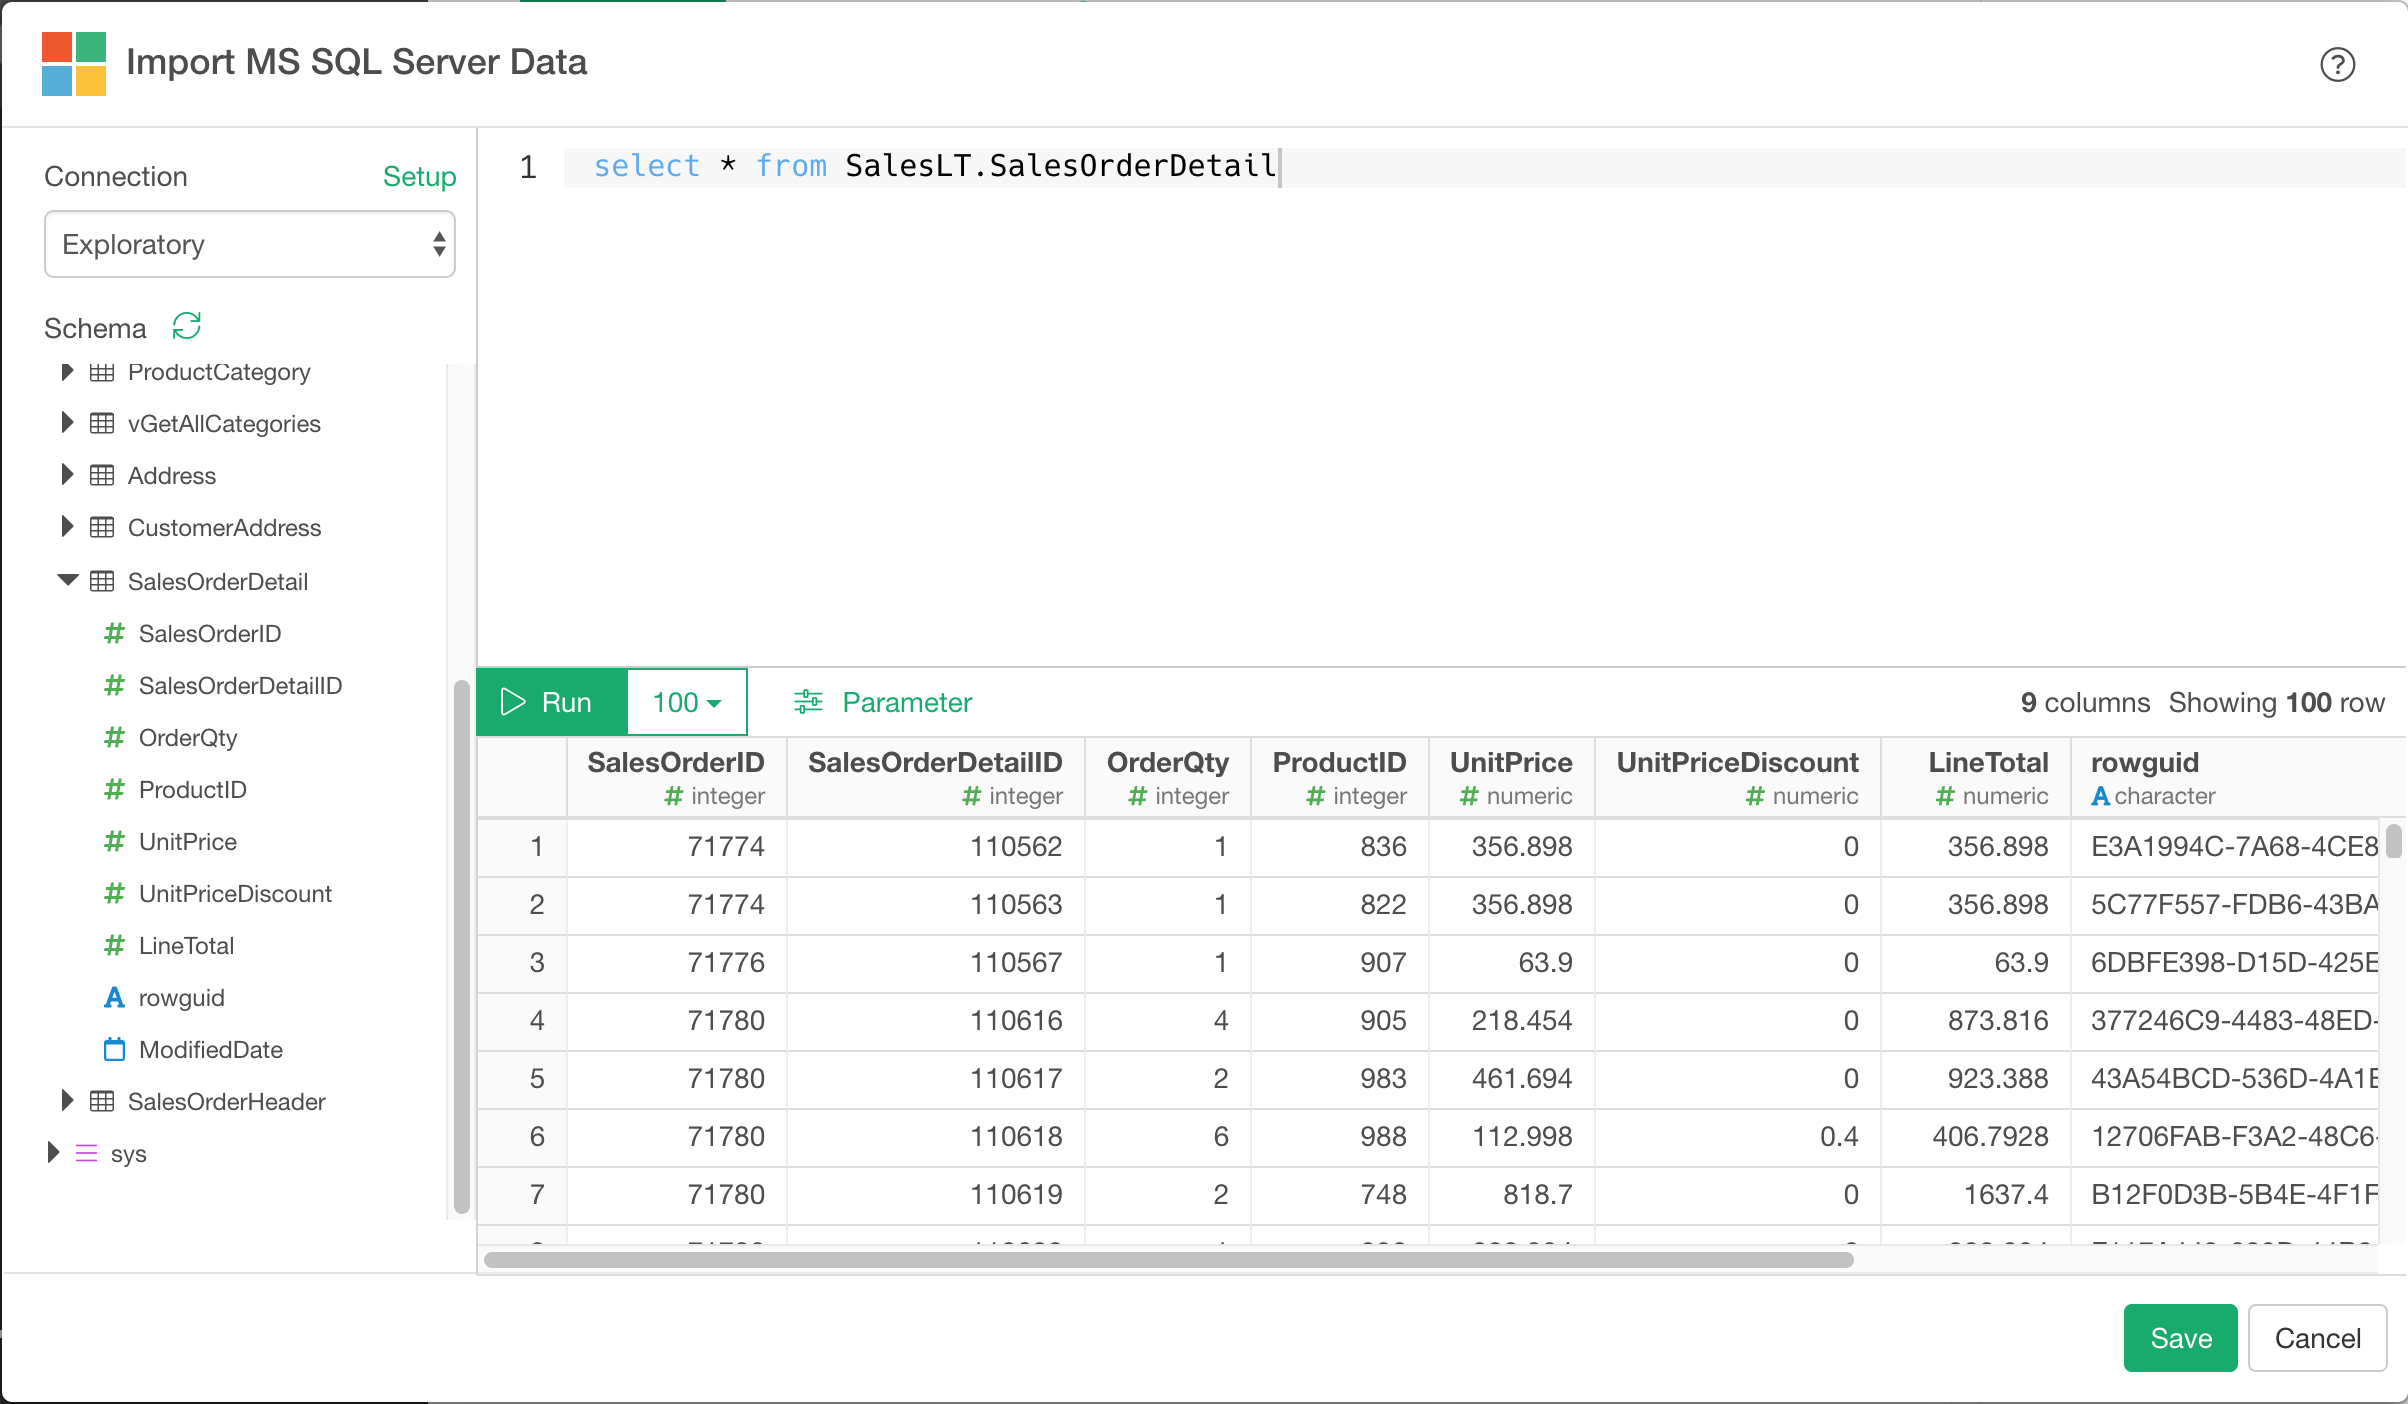Expand the SalesOrderHeader table
The image size is (2408, 1404).
[x=67, y=1101]
